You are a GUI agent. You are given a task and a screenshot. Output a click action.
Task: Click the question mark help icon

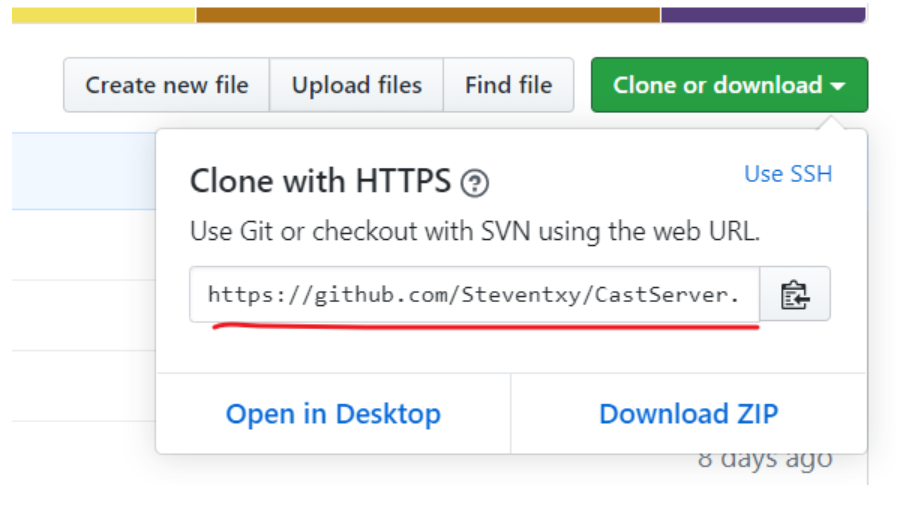474,183
